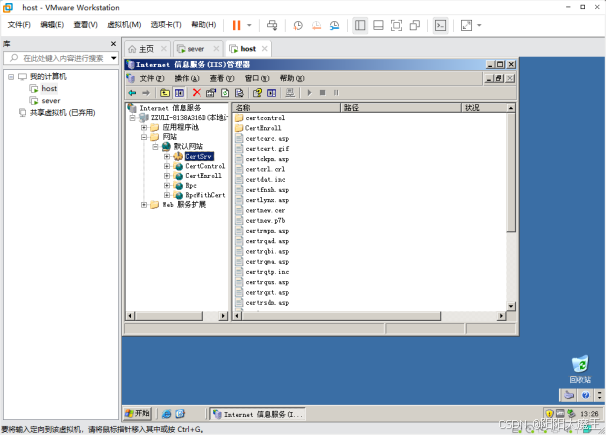Sort the list by 名称 column header
The height and width of the screenshot is (436, 607).
point(286,108)
